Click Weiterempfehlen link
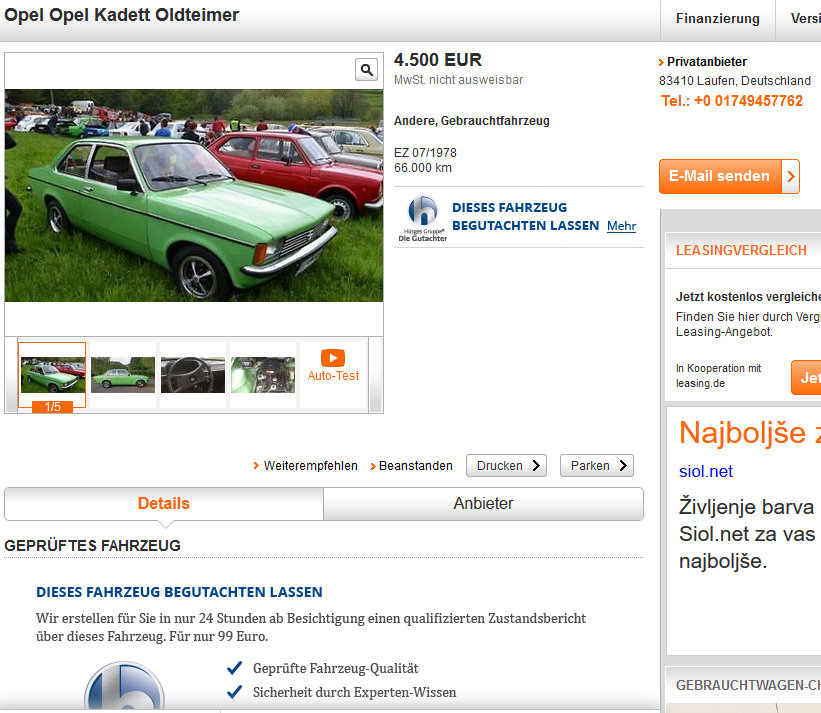The image size is (821, 713). click(x=310, y=466)
